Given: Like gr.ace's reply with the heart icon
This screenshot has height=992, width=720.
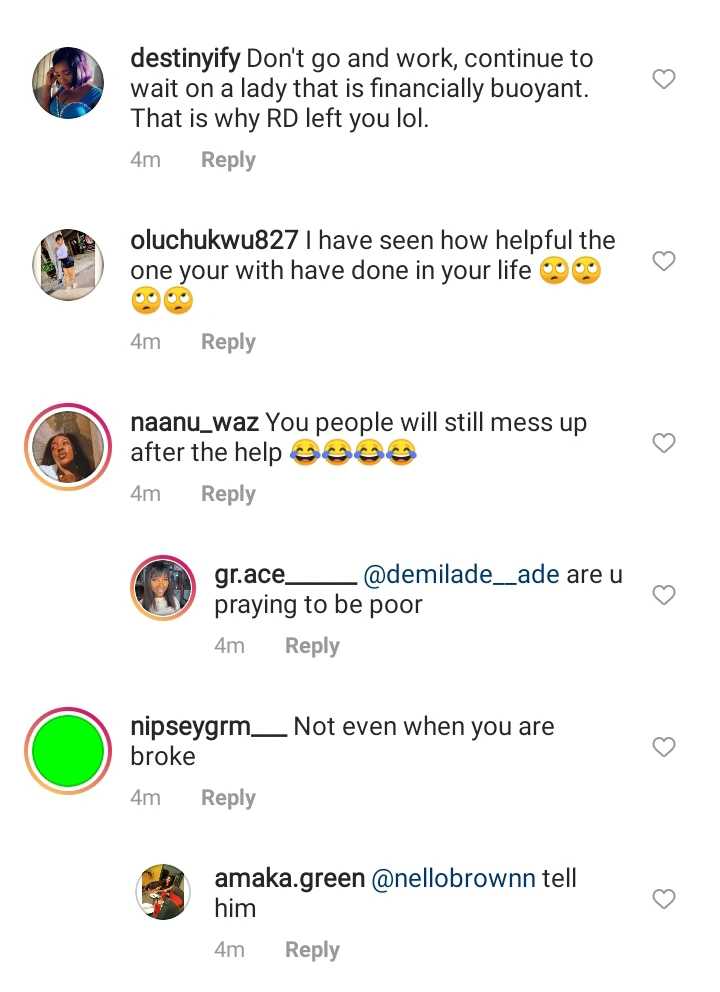Looking at the screenshot, I should [663, 595].
